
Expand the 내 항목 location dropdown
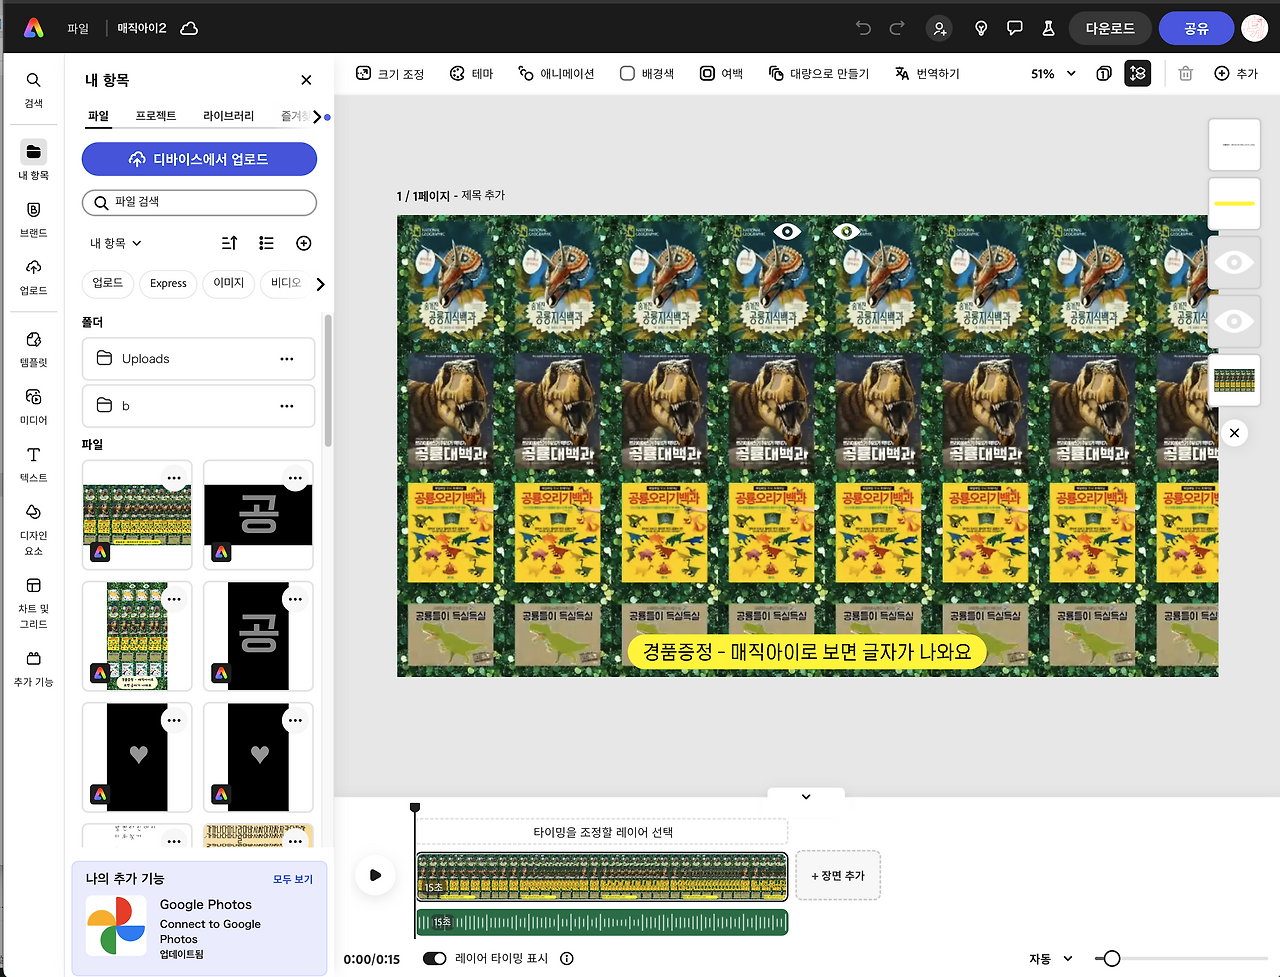pos(116,243)
